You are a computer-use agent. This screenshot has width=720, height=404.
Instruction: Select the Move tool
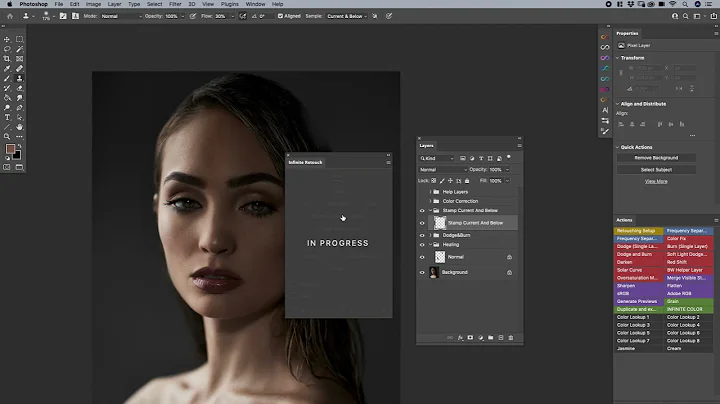(x=7, y=39)
